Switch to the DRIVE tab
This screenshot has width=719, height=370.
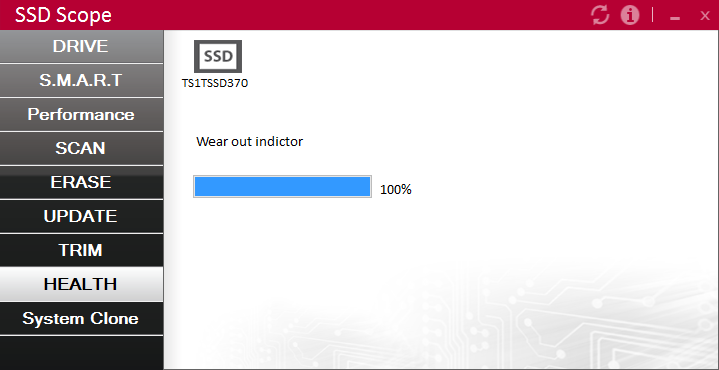pyautogui.click(x=81, y=46)
